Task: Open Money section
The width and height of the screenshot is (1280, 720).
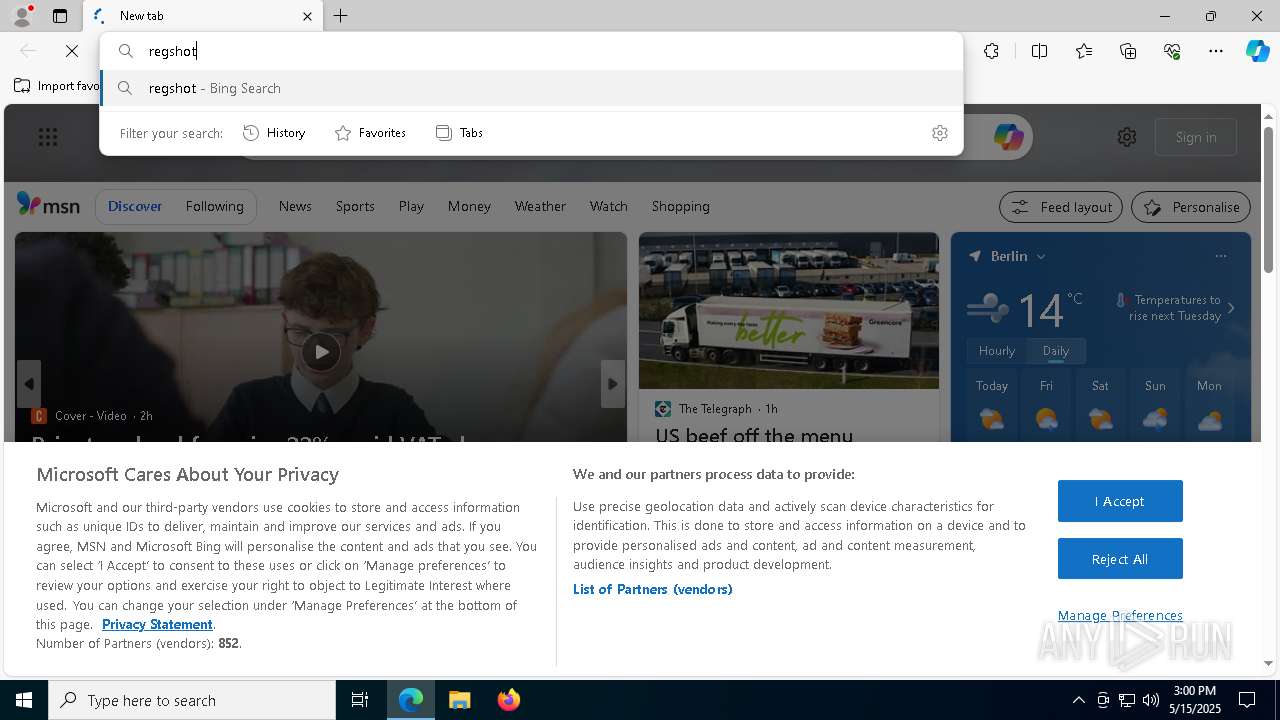Action: click(469, 206)
